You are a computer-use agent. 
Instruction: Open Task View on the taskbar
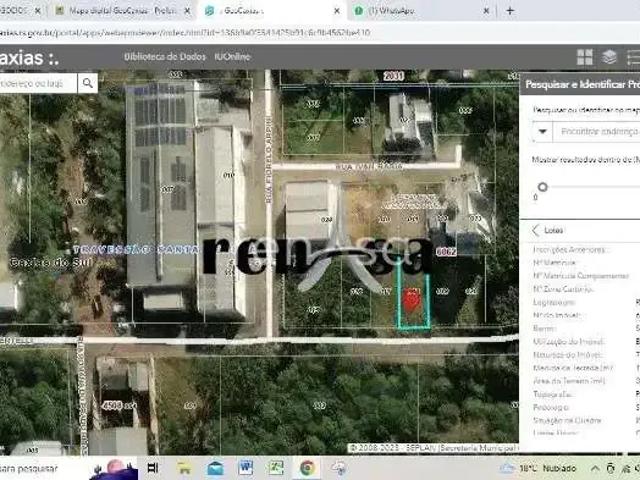pos(153,468)
